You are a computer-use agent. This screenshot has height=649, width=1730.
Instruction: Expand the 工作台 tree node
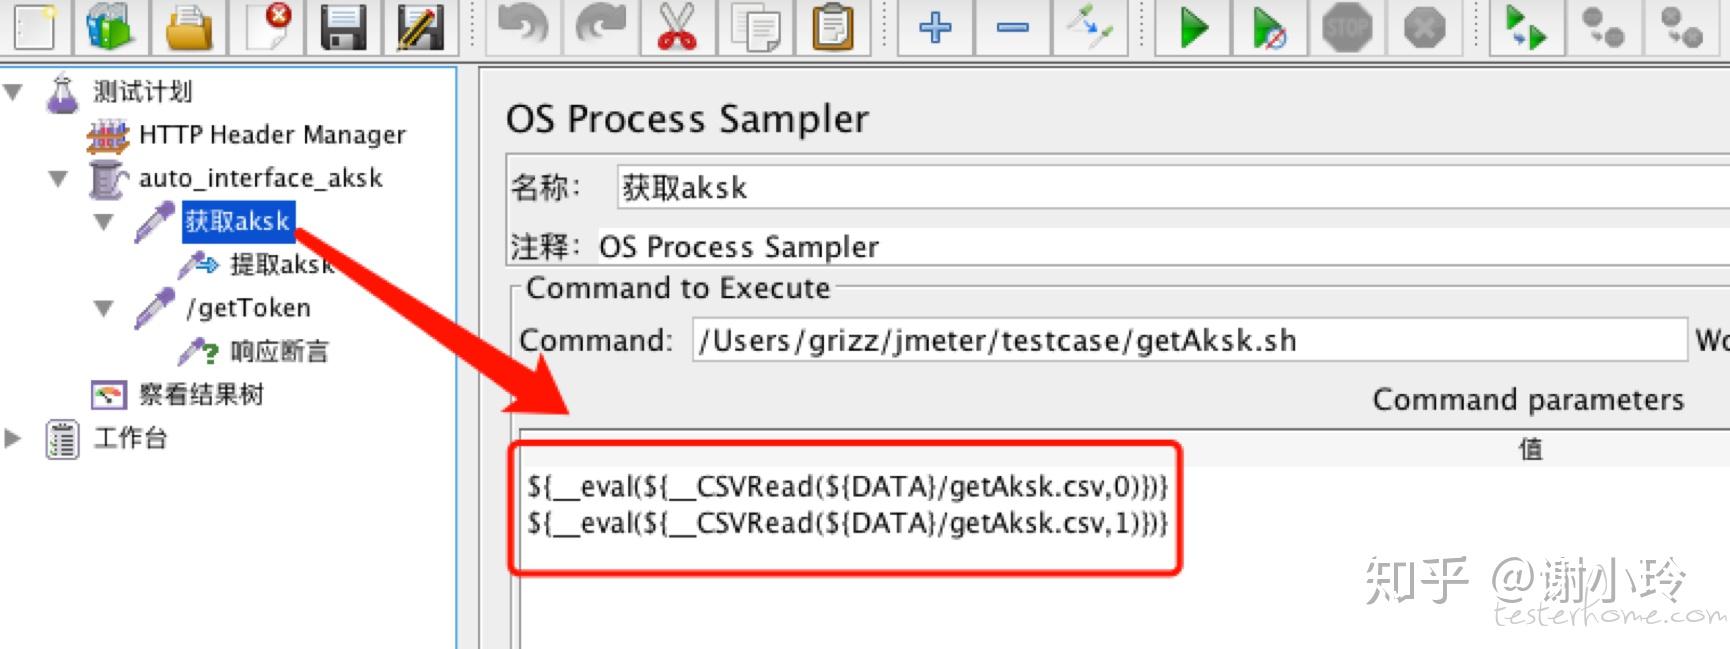(13, 438)
